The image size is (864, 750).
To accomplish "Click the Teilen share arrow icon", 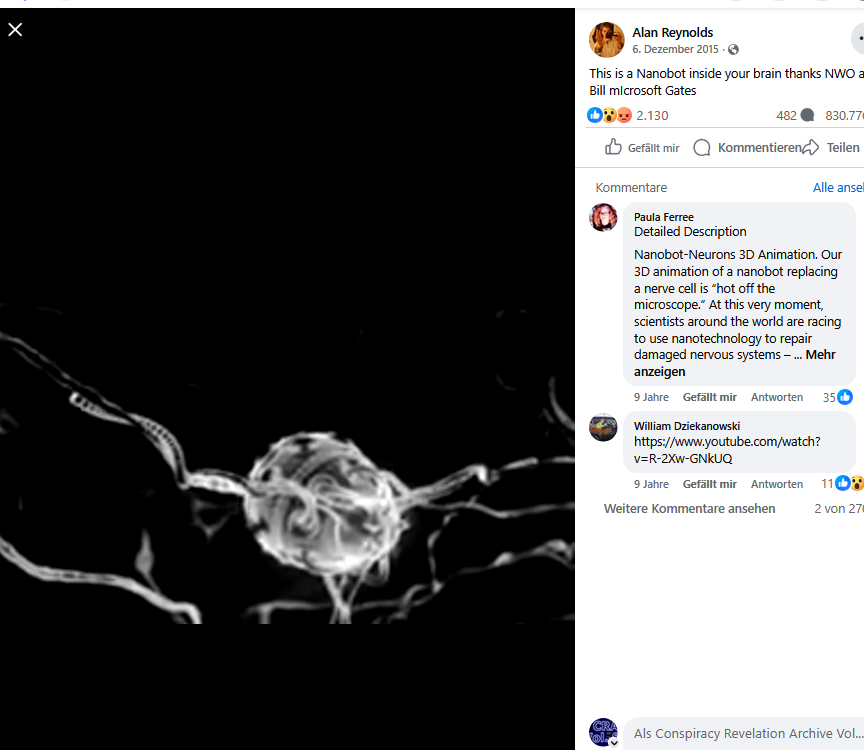I will (810, 147).
